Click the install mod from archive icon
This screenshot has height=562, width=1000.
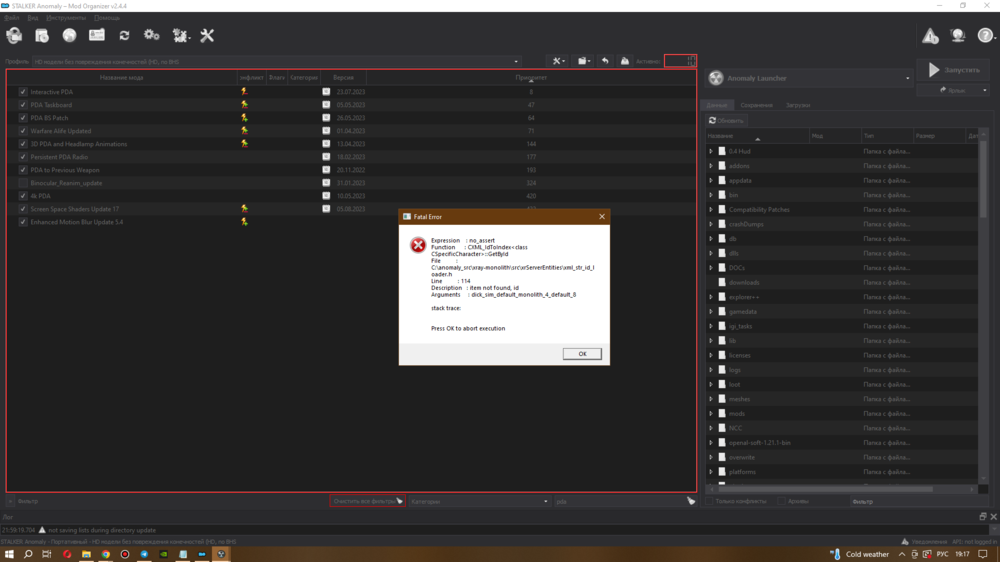click(41, 36)
